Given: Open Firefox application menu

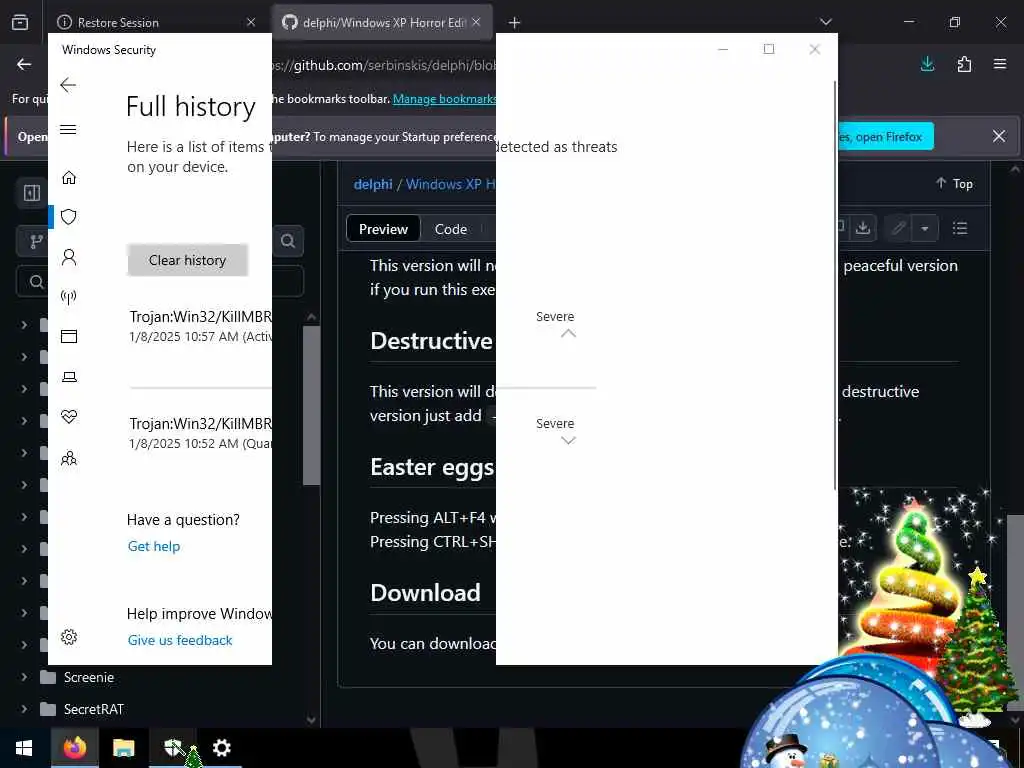Looking at the screenshot, I should 1000,64.
